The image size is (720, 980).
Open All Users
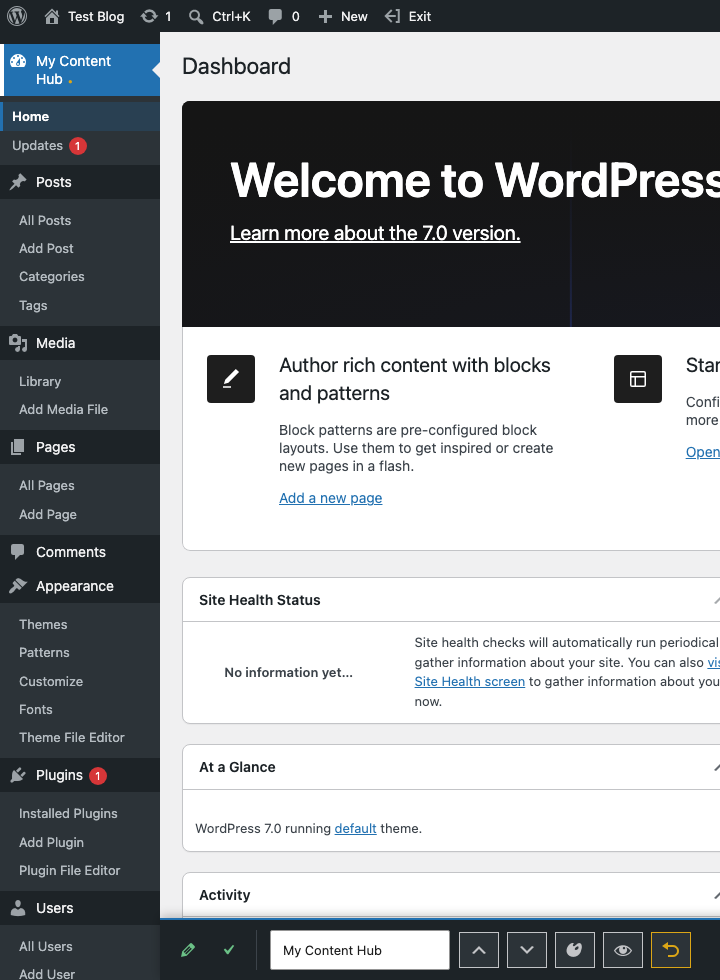tap(46, 946)
